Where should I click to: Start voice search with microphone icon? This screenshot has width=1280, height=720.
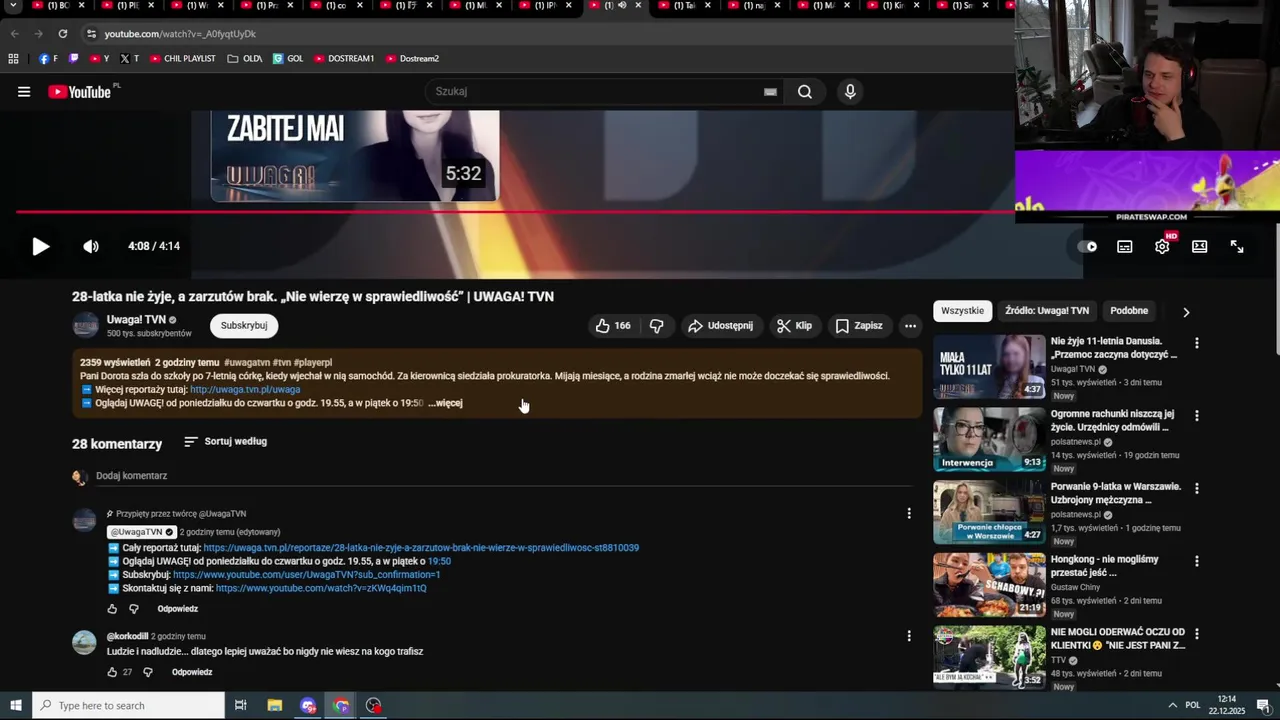[850, 92]
